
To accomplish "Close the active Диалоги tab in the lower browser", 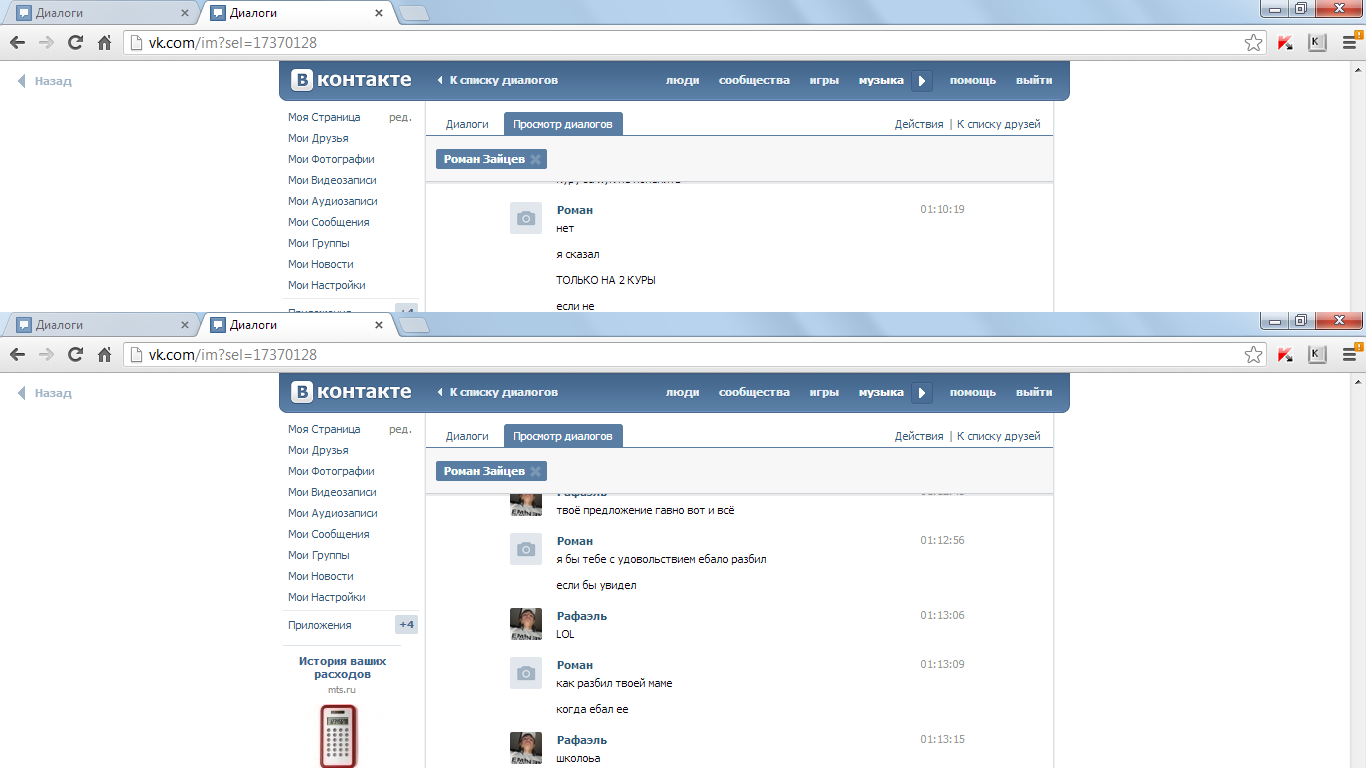I will click(x=379, y=326).
